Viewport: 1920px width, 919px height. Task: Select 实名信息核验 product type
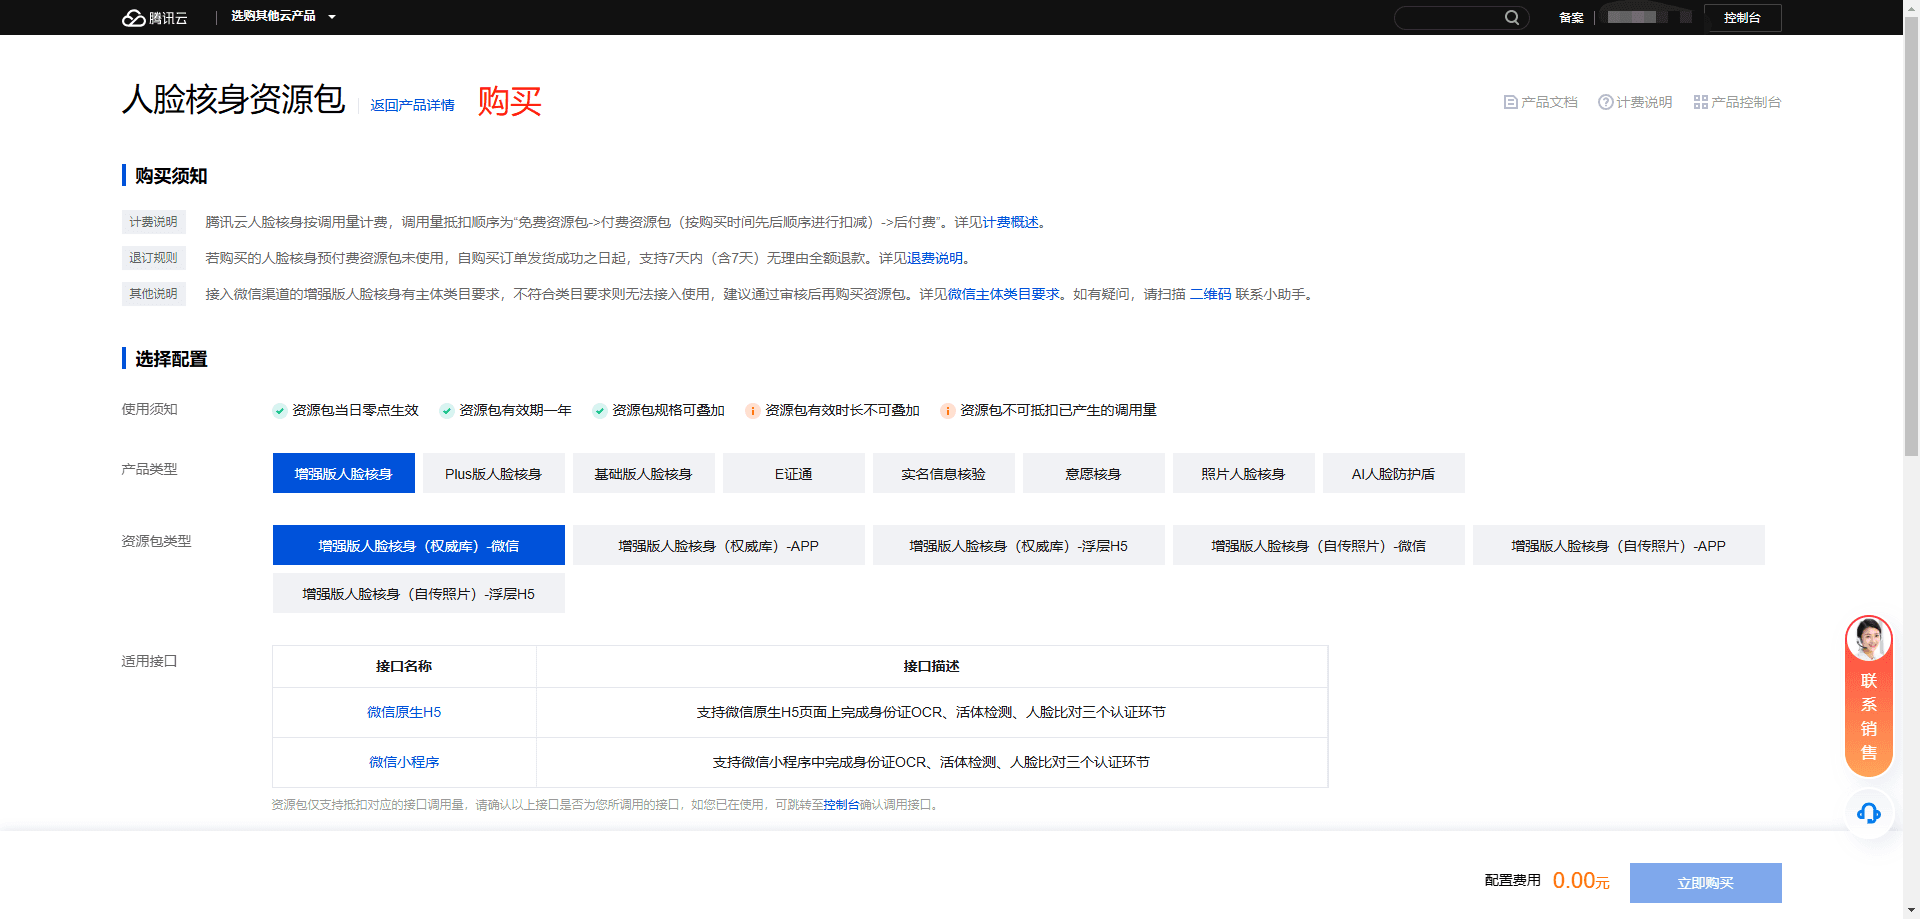(x=943, y=473)
